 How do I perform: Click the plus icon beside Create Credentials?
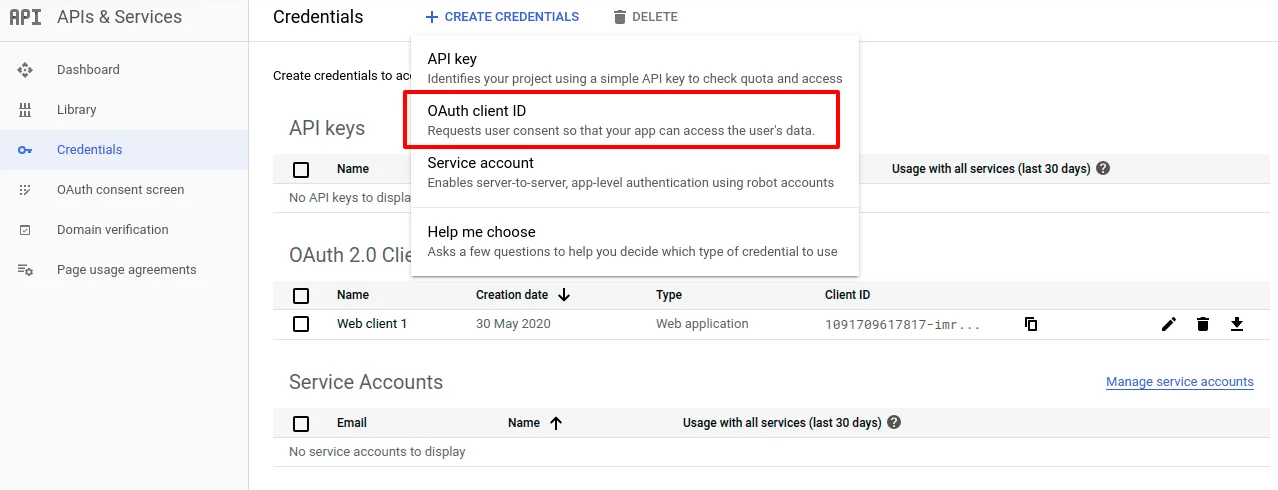[x=432, y=17]
